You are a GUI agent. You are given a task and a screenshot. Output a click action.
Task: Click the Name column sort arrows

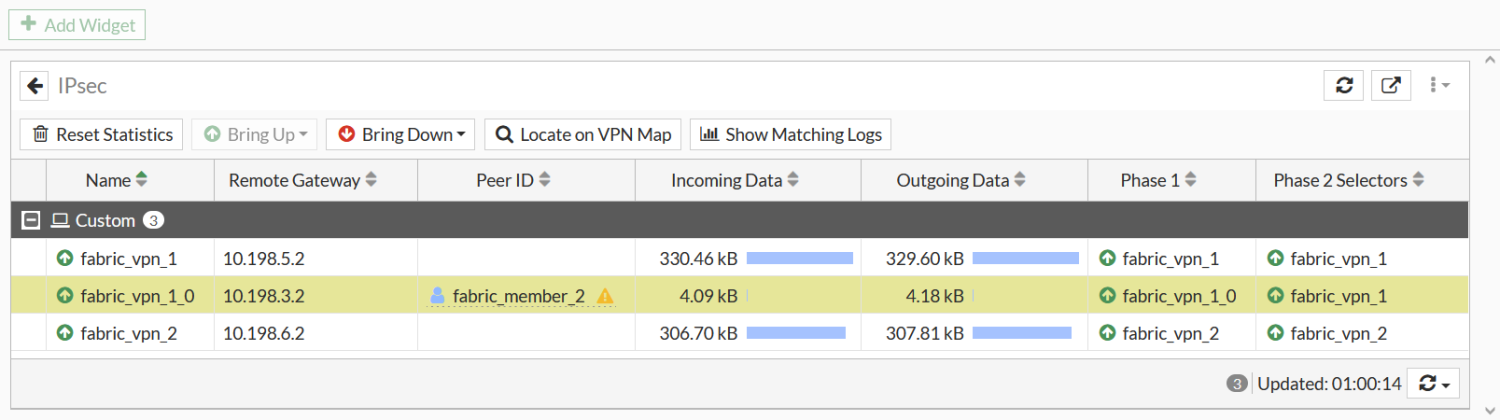[x=142, y=181]
